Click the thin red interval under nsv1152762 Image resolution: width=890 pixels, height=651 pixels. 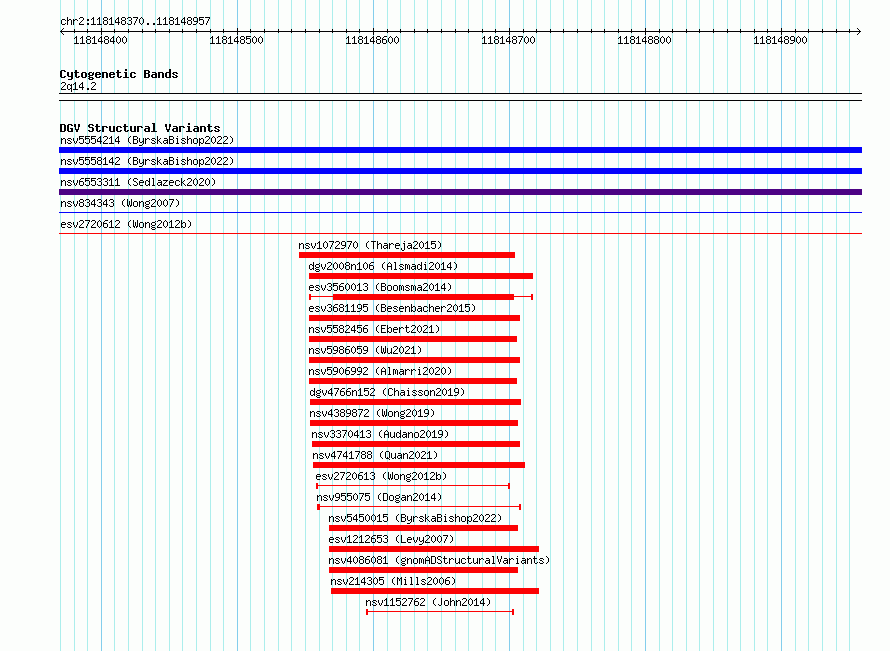point(440,612)
